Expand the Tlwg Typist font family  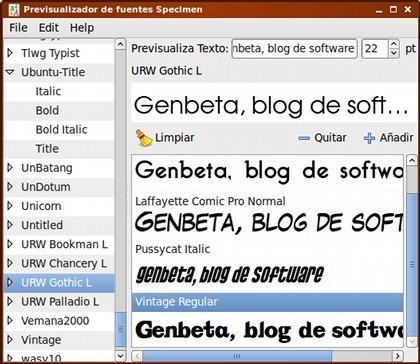(x=10, y=53)
